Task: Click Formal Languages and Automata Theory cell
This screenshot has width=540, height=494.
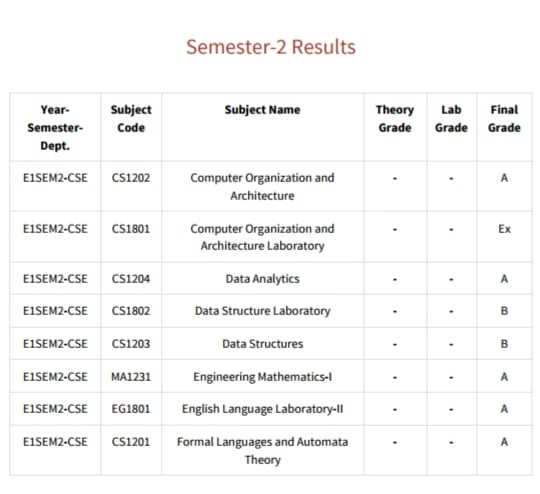Action: point(262,451)
